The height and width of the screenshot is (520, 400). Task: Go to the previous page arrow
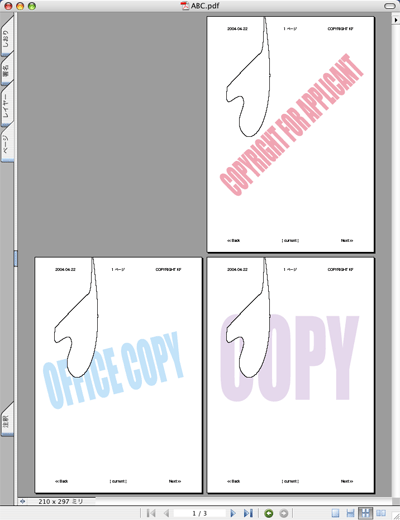(x=166, y=513)
